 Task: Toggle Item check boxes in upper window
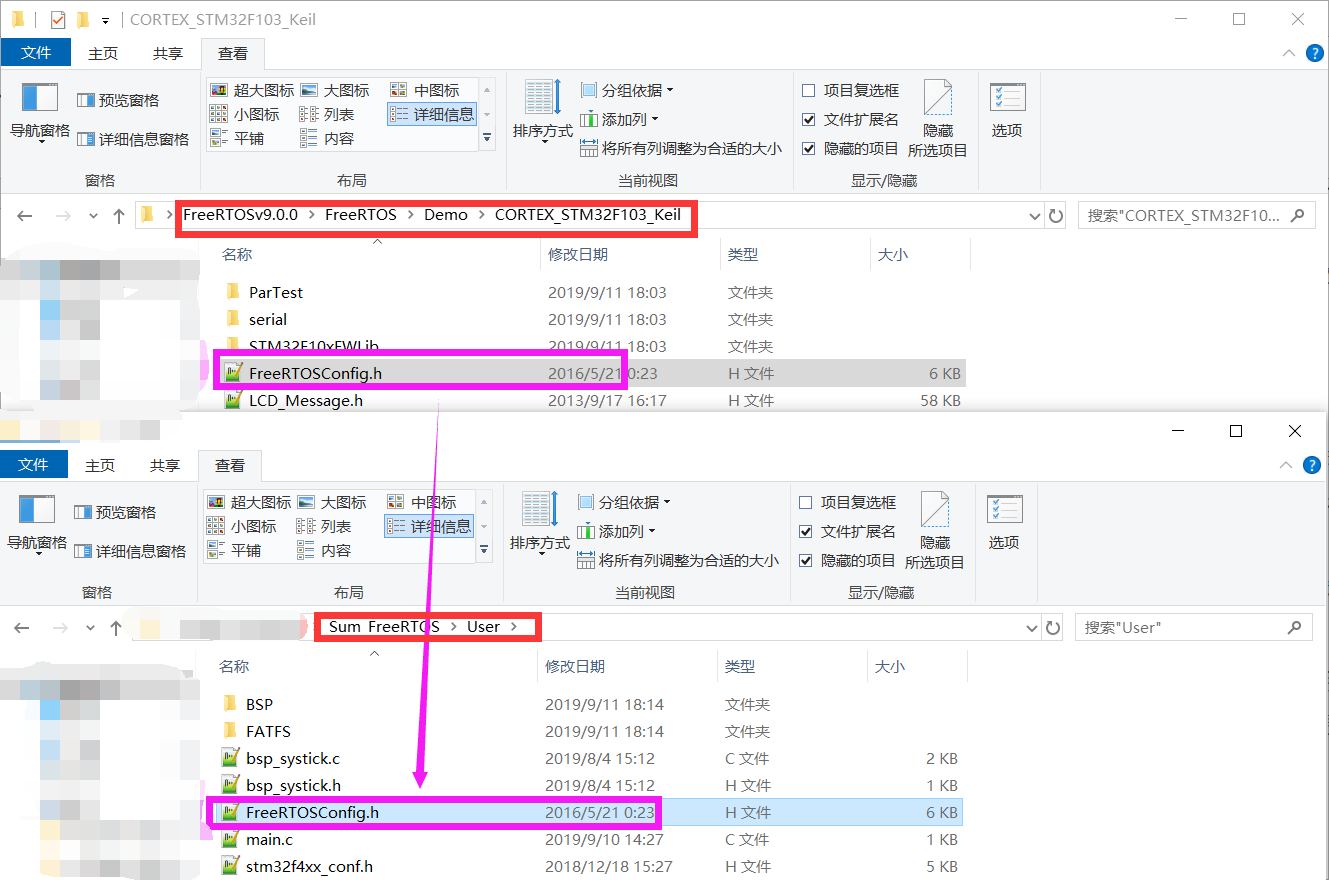click(x=850, y=90)
